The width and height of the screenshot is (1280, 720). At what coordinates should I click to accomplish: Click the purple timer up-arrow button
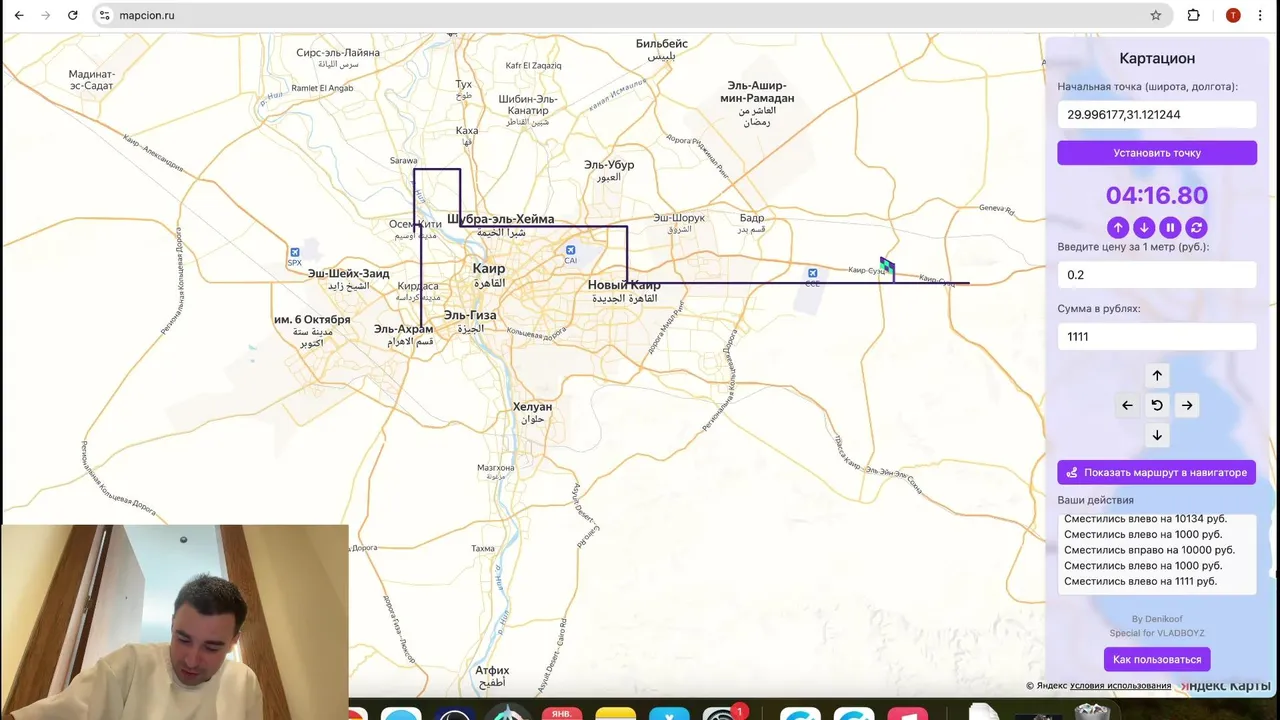[x=1118, y=227]
